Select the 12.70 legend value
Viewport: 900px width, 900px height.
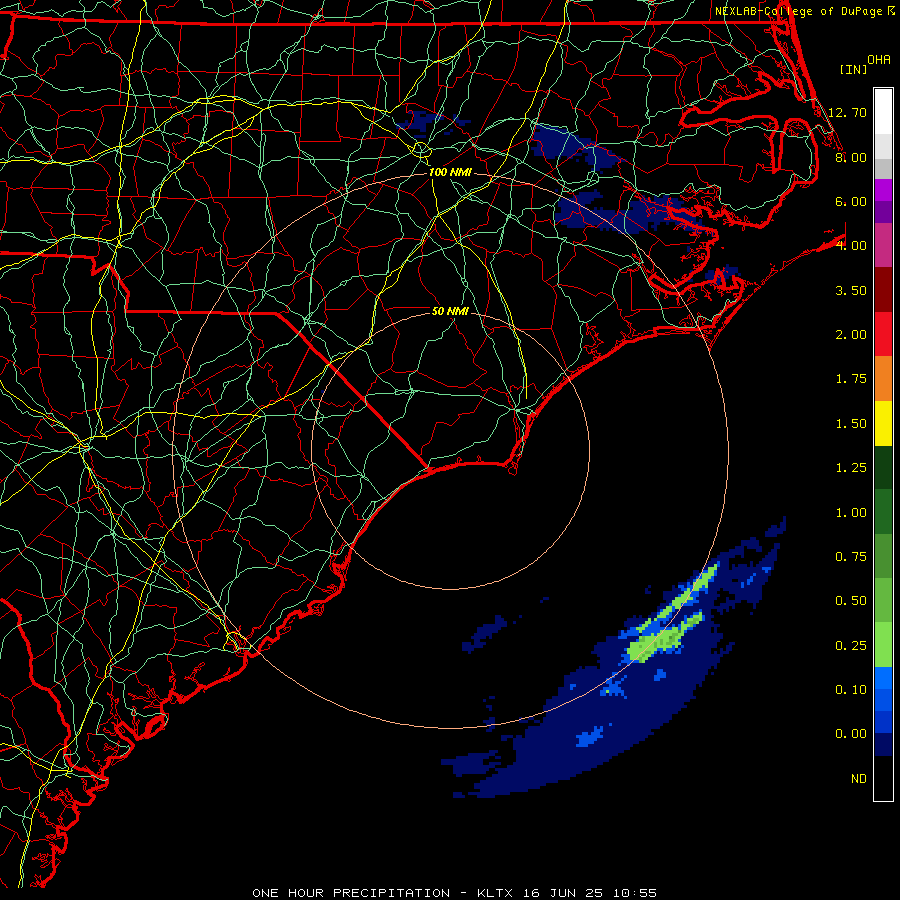pyautogui.click(x=848, y=112)
